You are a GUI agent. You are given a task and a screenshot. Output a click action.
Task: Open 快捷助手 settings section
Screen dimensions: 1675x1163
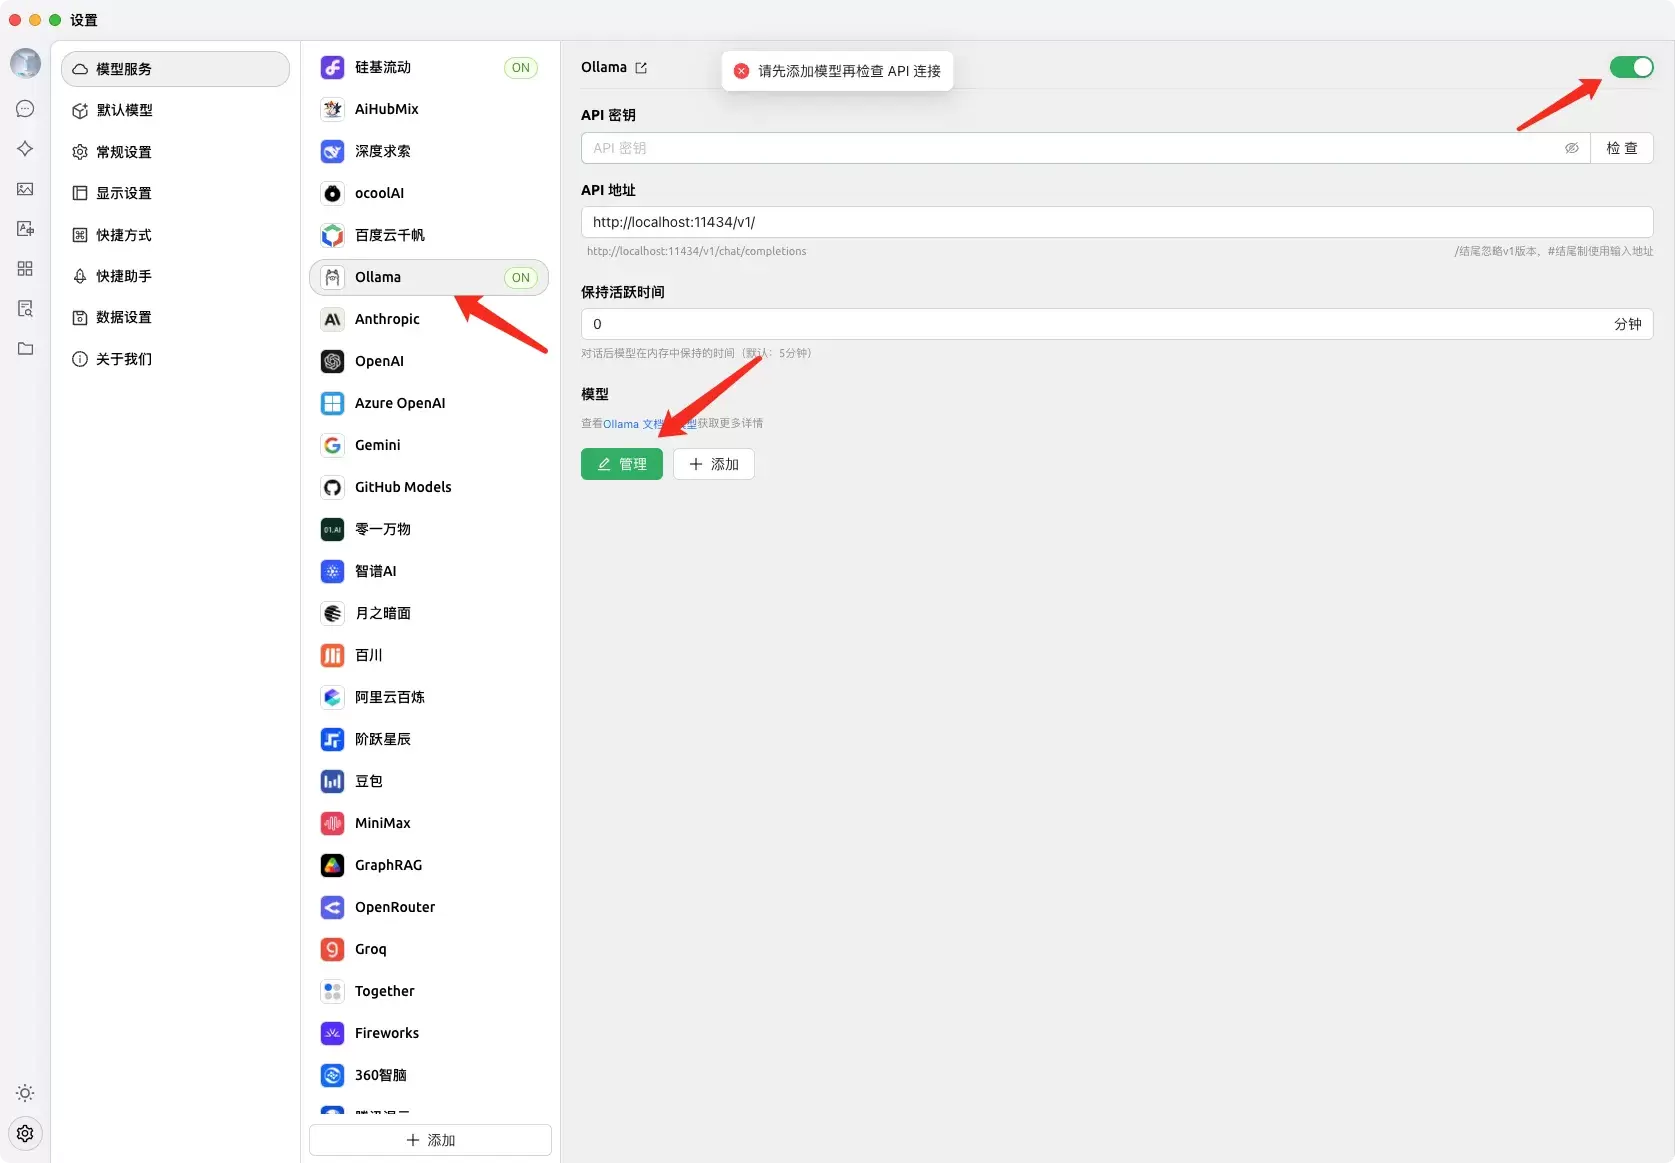(175, 276)
